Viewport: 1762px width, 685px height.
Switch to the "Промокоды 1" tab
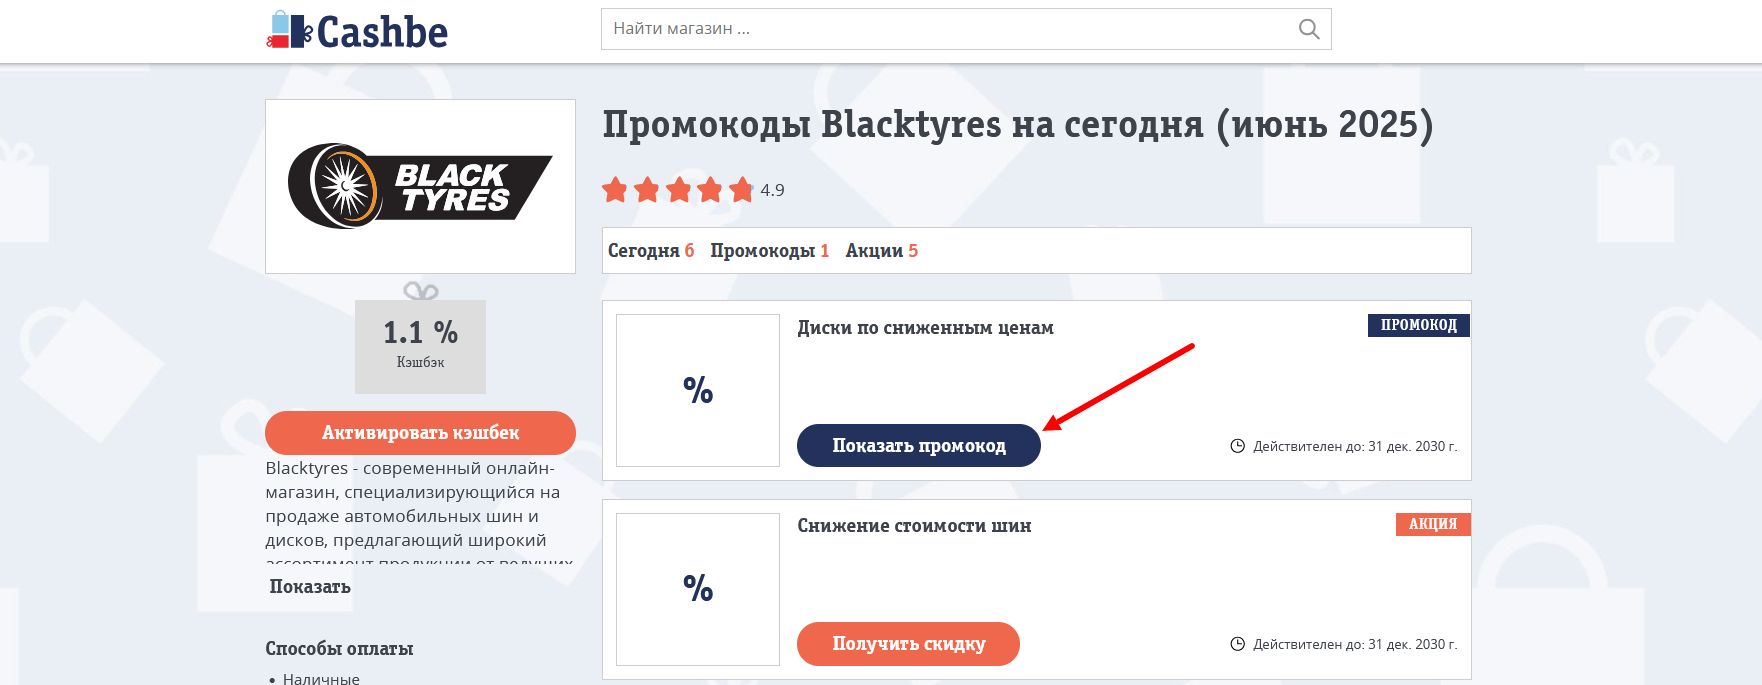[x=770, y=251]
